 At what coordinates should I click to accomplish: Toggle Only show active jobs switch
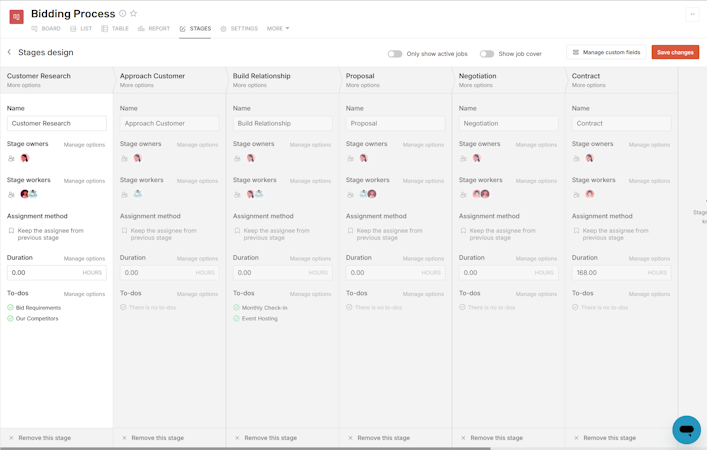click(395, 53)
